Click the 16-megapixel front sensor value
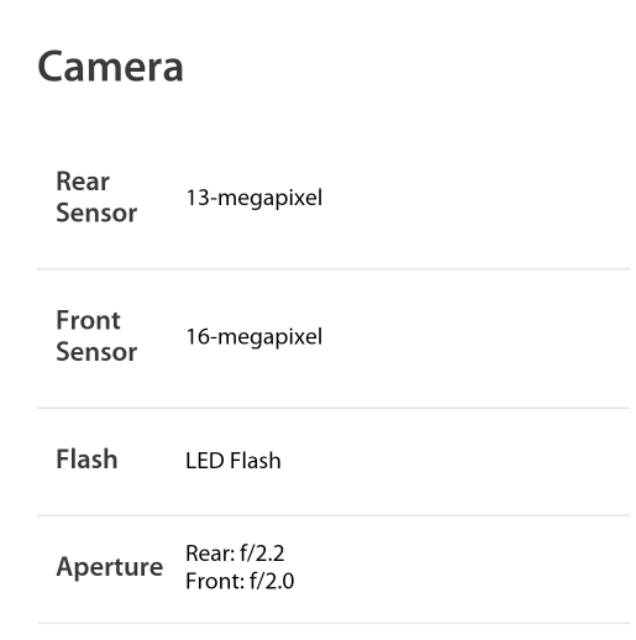 click(254, 337)
